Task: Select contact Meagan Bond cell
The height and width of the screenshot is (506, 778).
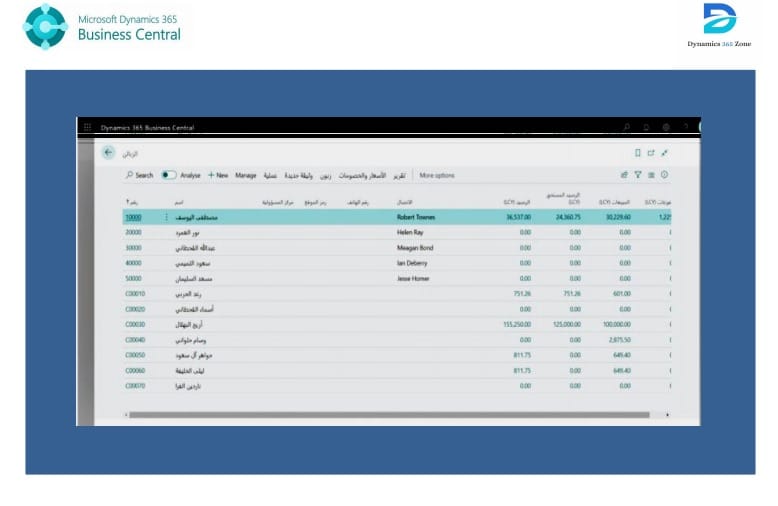Action: coord(415,248)
